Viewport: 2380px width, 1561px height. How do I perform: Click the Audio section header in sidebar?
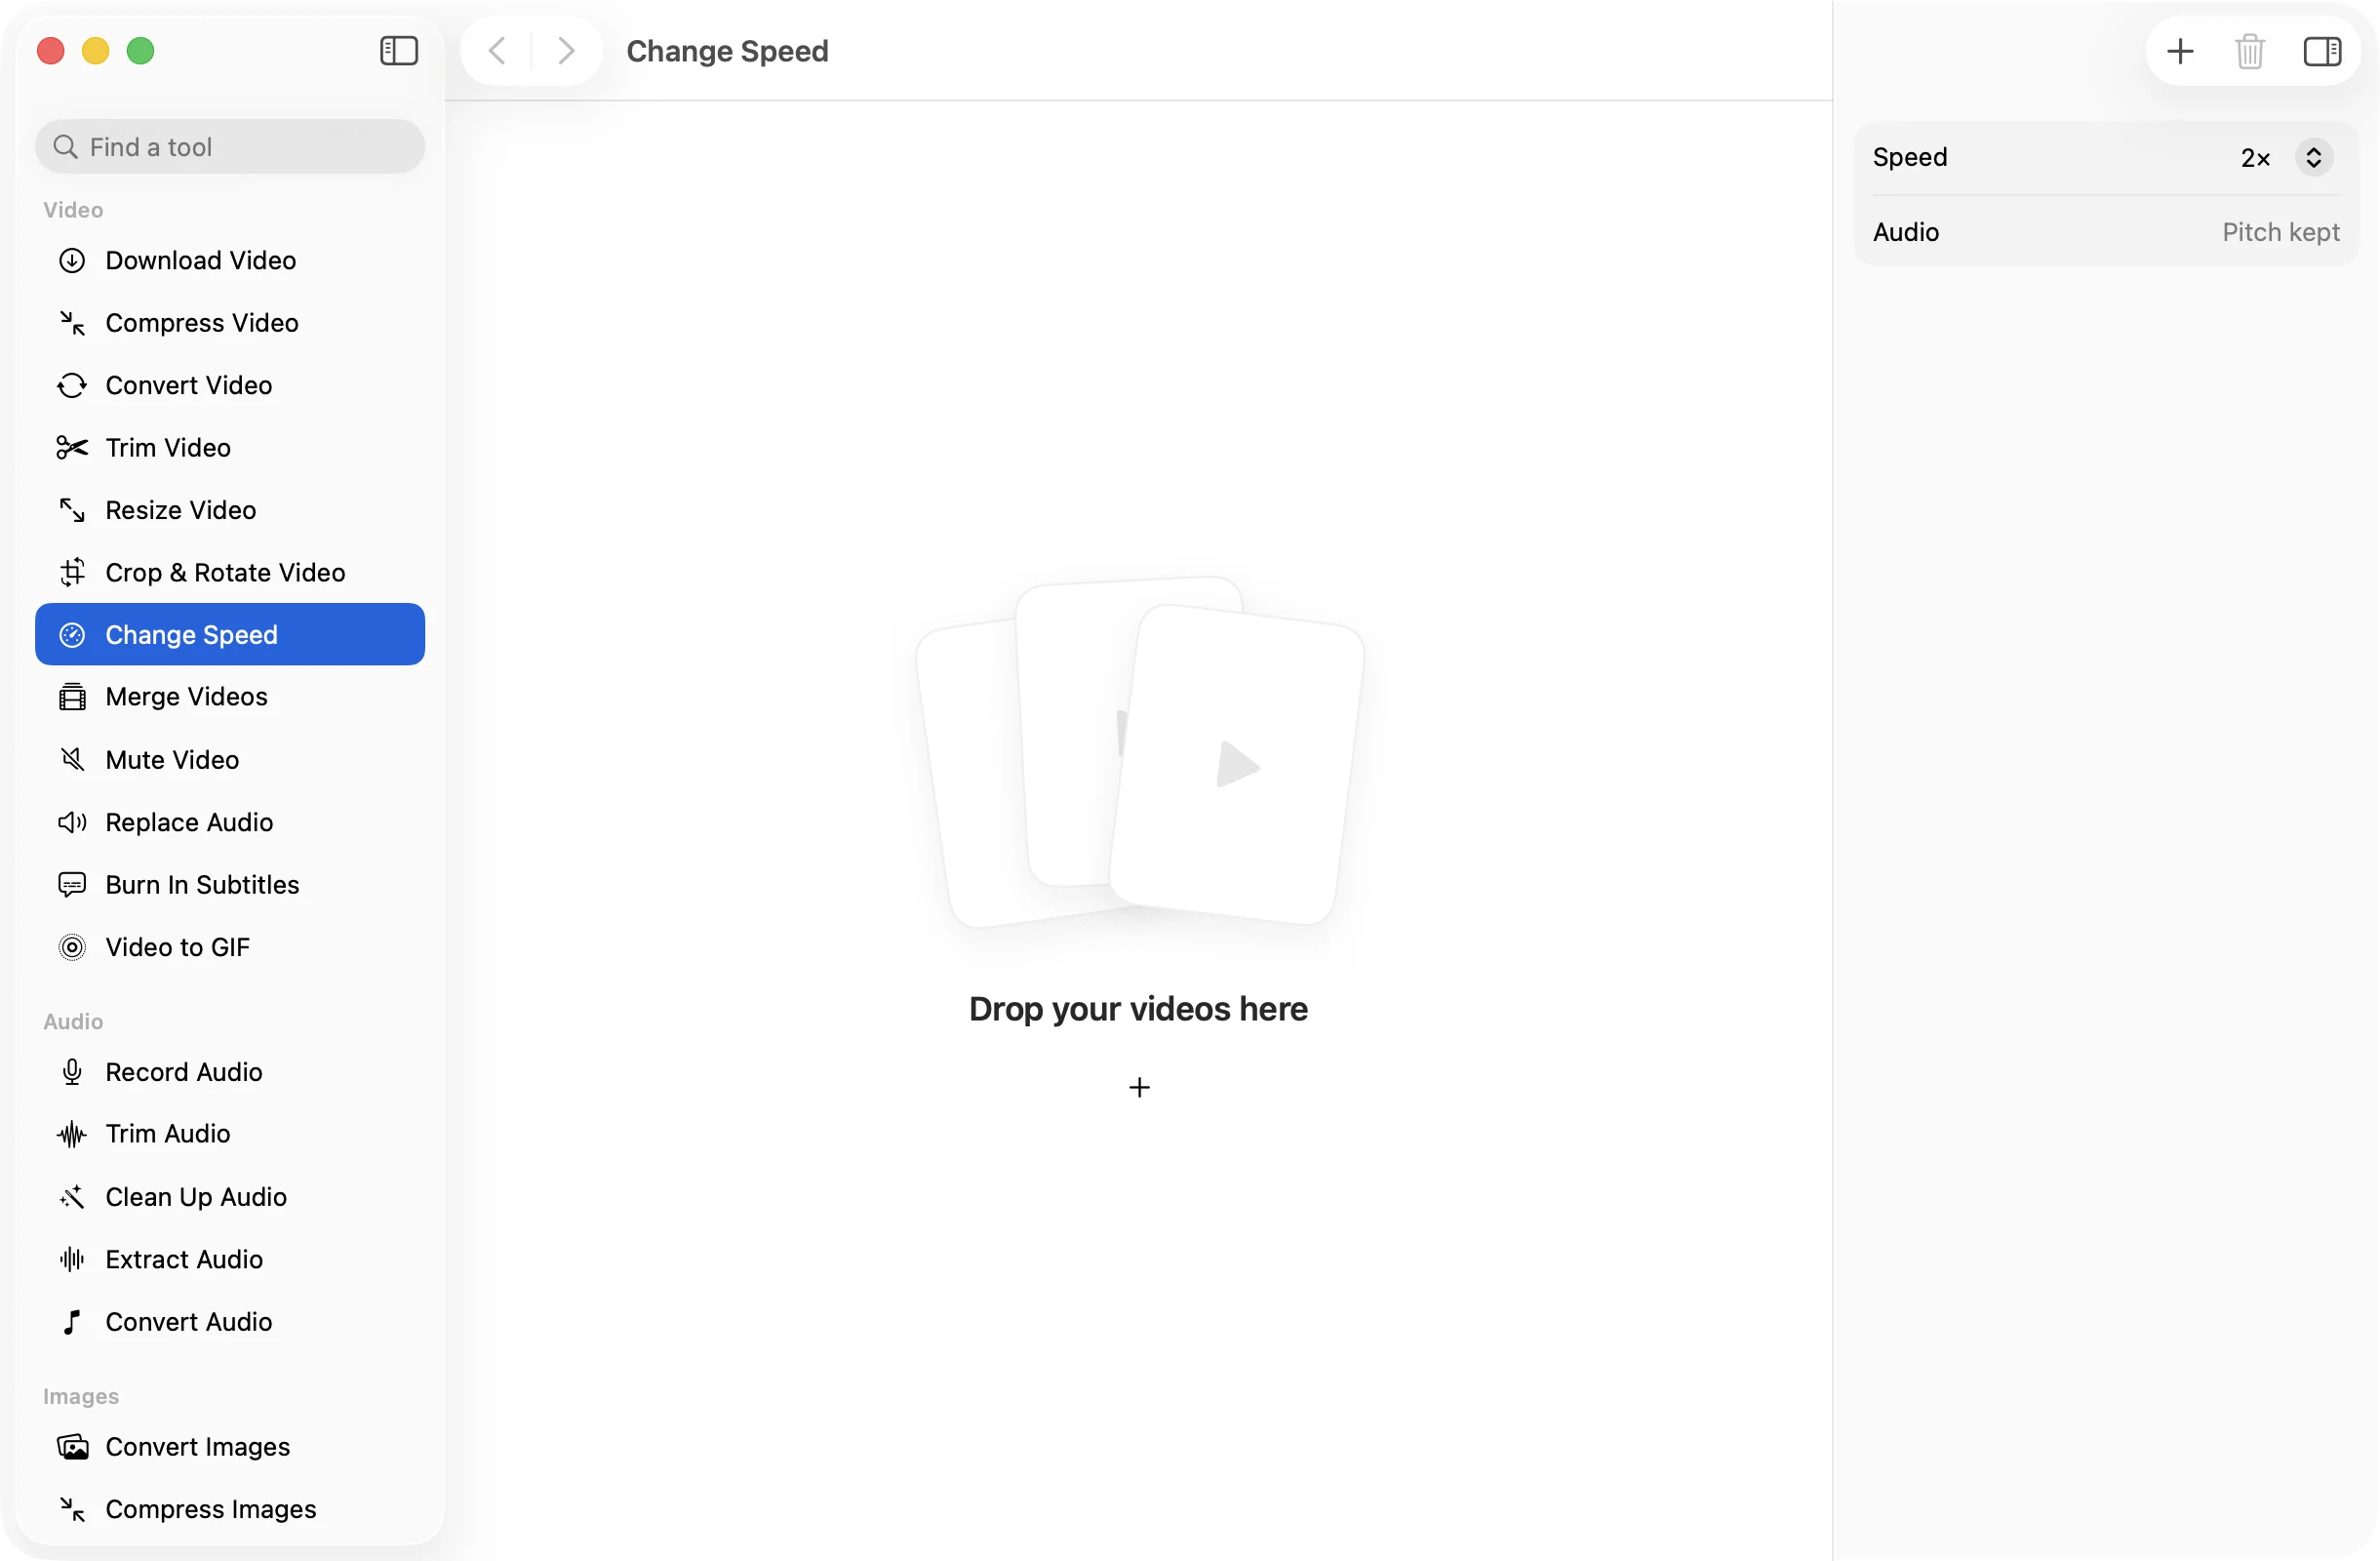[73, 1021]
